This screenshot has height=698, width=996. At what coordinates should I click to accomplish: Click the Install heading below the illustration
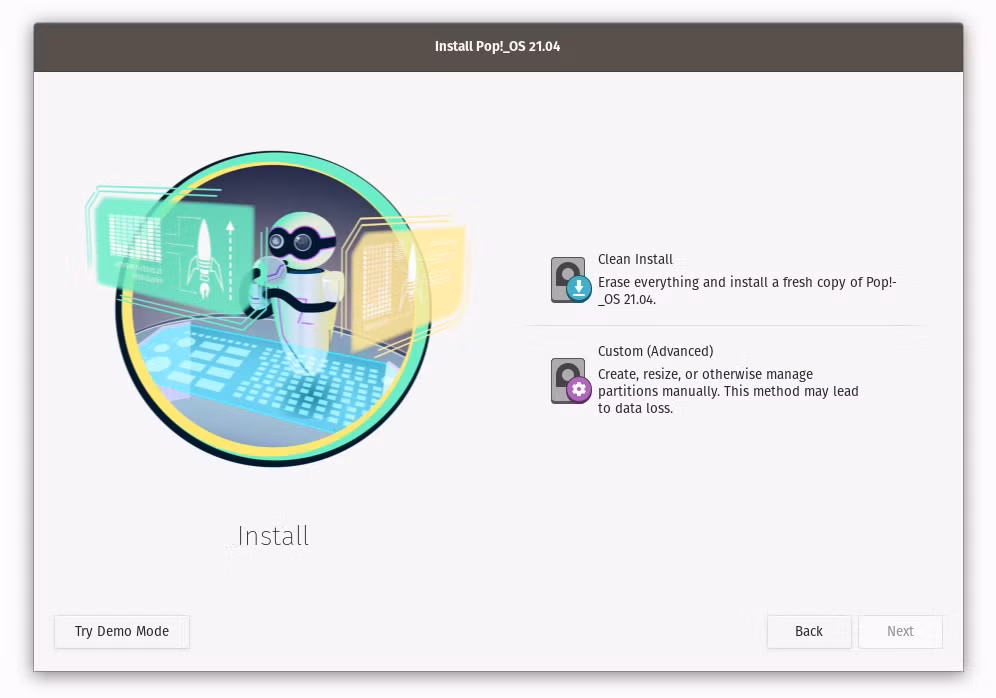[x=273, y=536]
